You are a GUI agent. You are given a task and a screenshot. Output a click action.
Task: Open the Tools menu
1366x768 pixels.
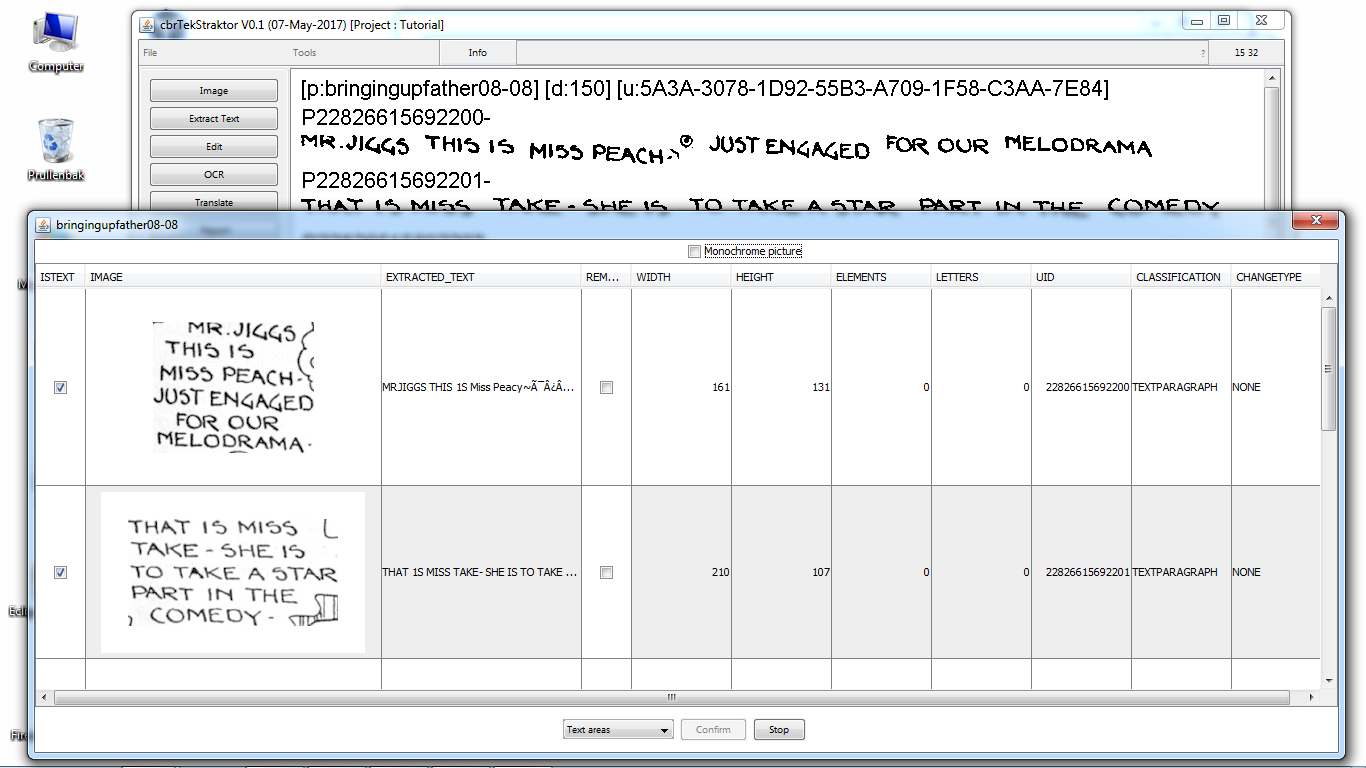coord(304,53)
